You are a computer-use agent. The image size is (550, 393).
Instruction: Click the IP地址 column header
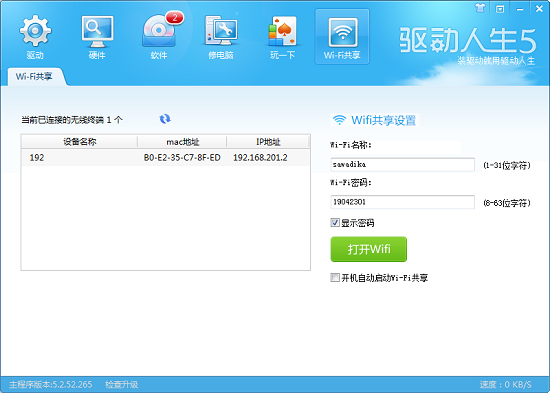(268, 142)
